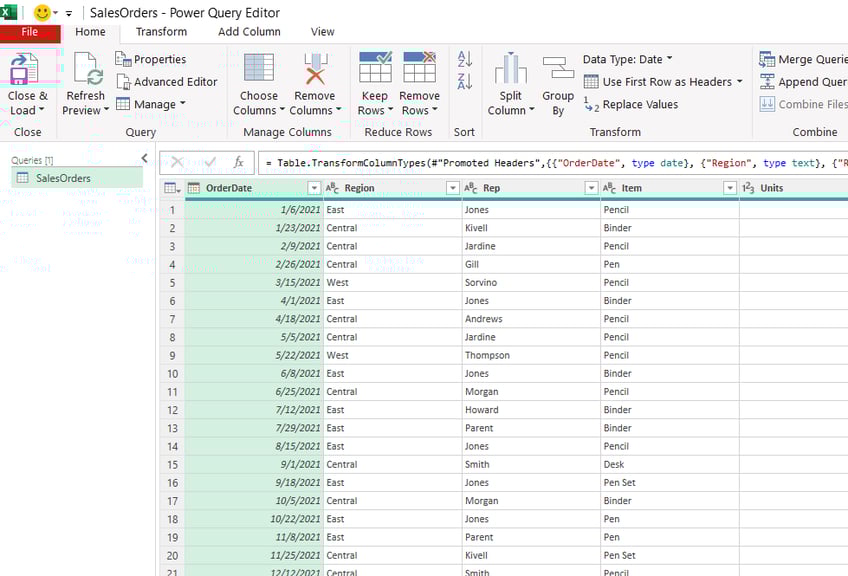This screenshot has width=848, height=576.
Task: Click OrderDate date type icon
Action: 194,188
